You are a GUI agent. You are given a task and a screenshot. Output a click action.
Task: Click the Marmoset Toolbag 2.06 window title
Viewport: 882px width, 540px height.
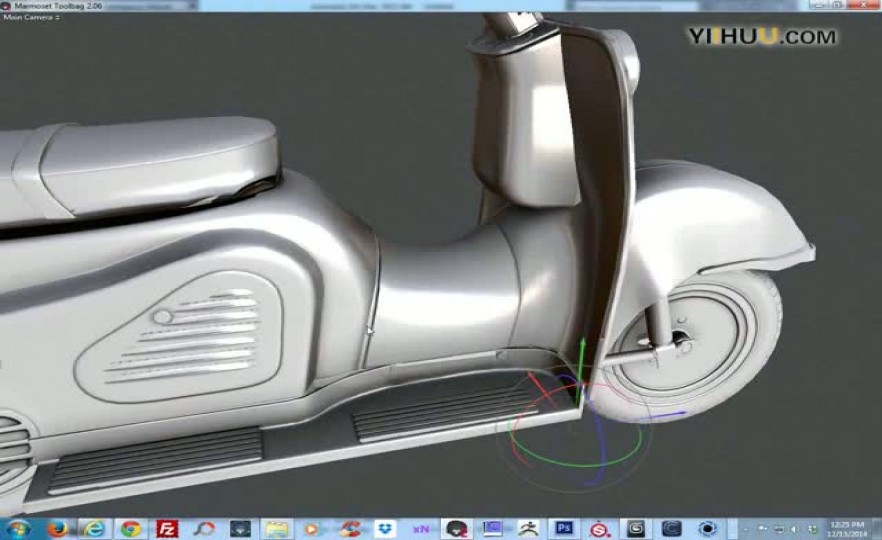[x=58, y=6]
